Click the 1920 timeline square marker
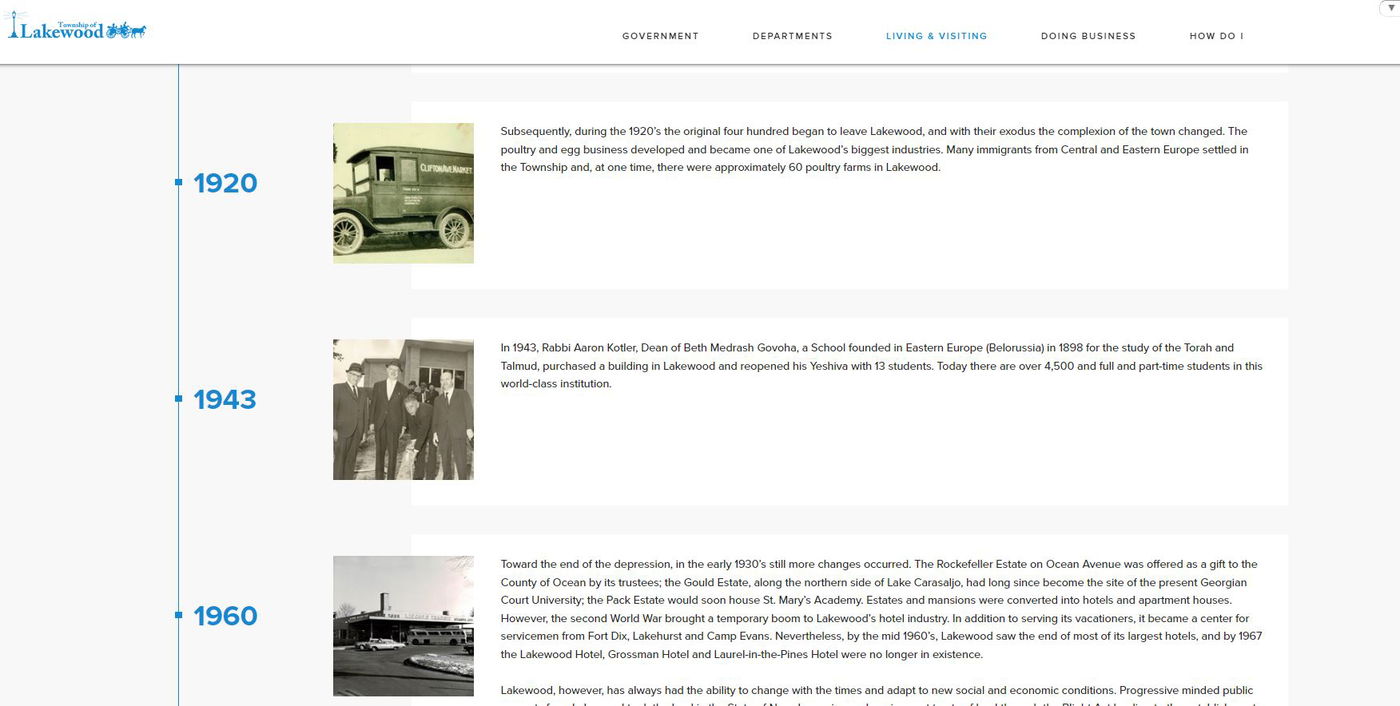The image size is (1400, 706). point(178,182)
